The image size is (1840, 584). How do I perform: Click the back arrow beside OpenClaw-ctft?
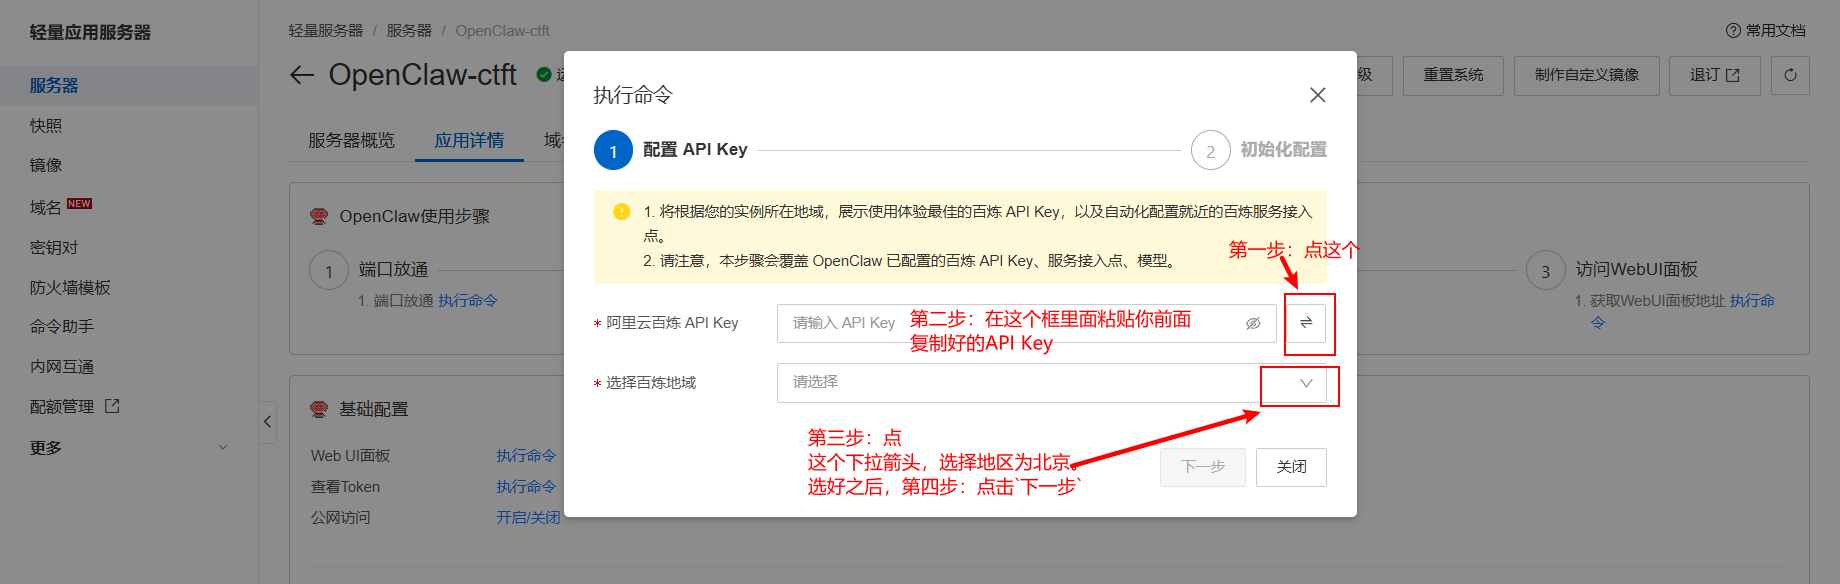tap(302, 75)
